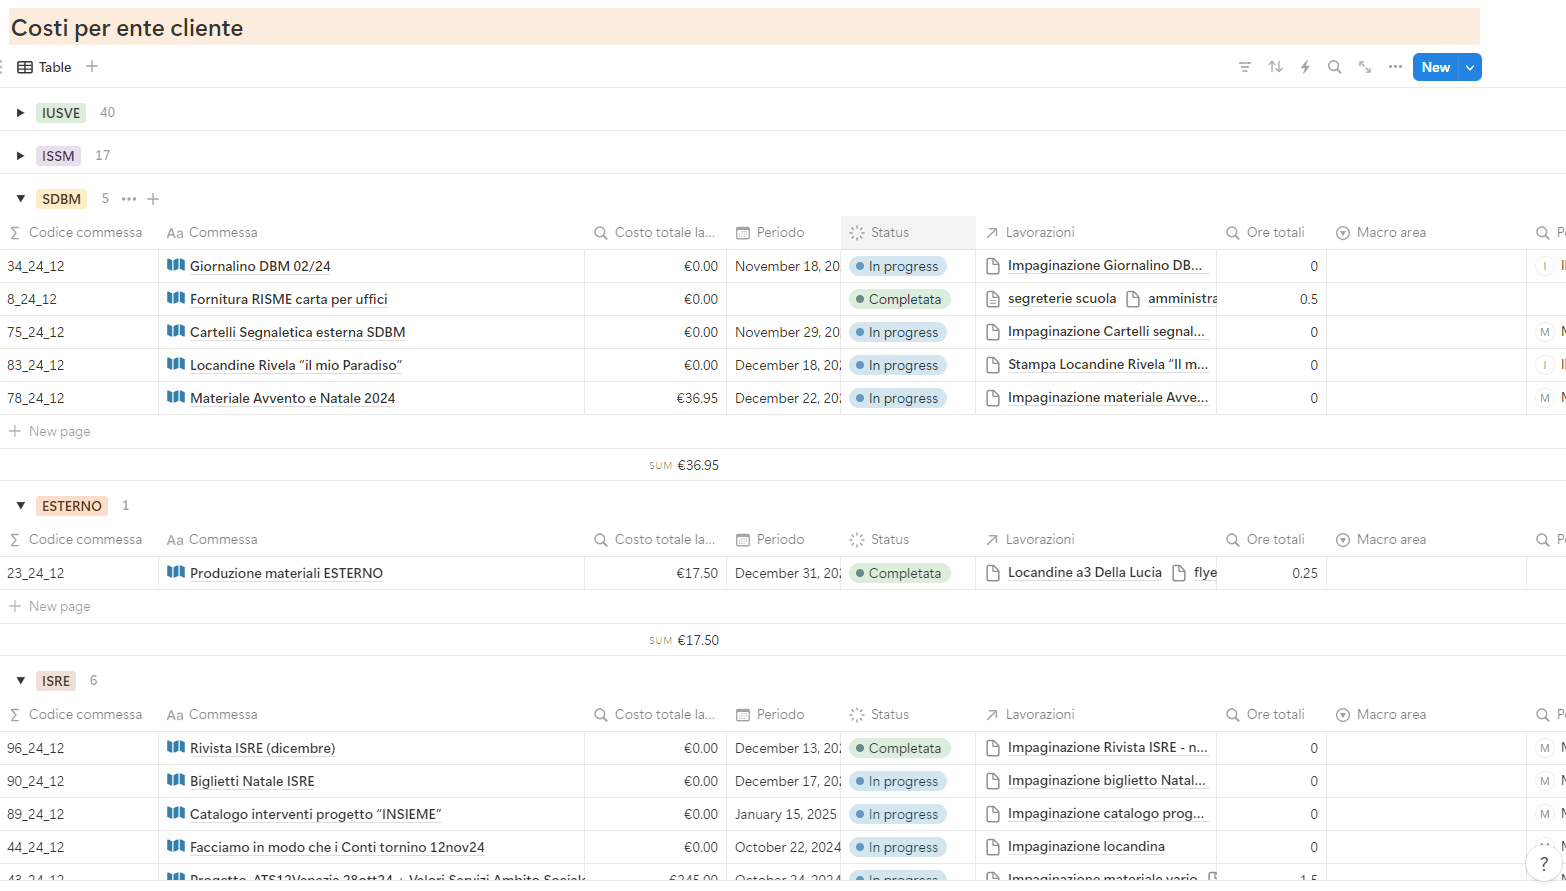Expand the IUSVE group

pos(20,113)
